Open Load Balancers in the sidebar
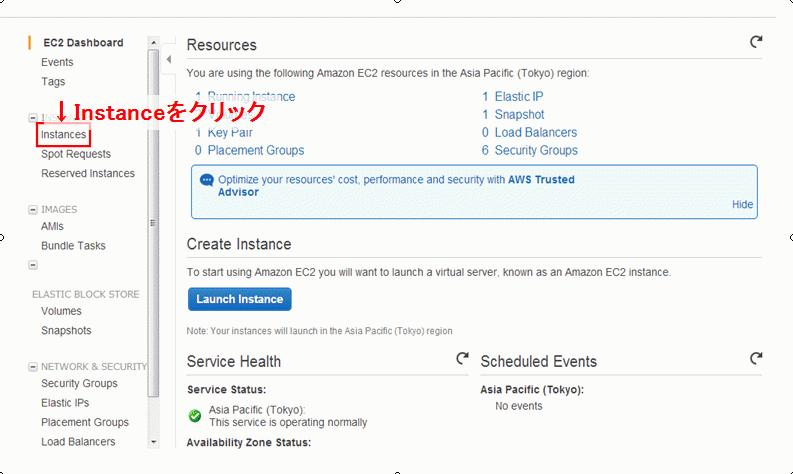Viewport: 793px width, 474px height. click(78, 442)
